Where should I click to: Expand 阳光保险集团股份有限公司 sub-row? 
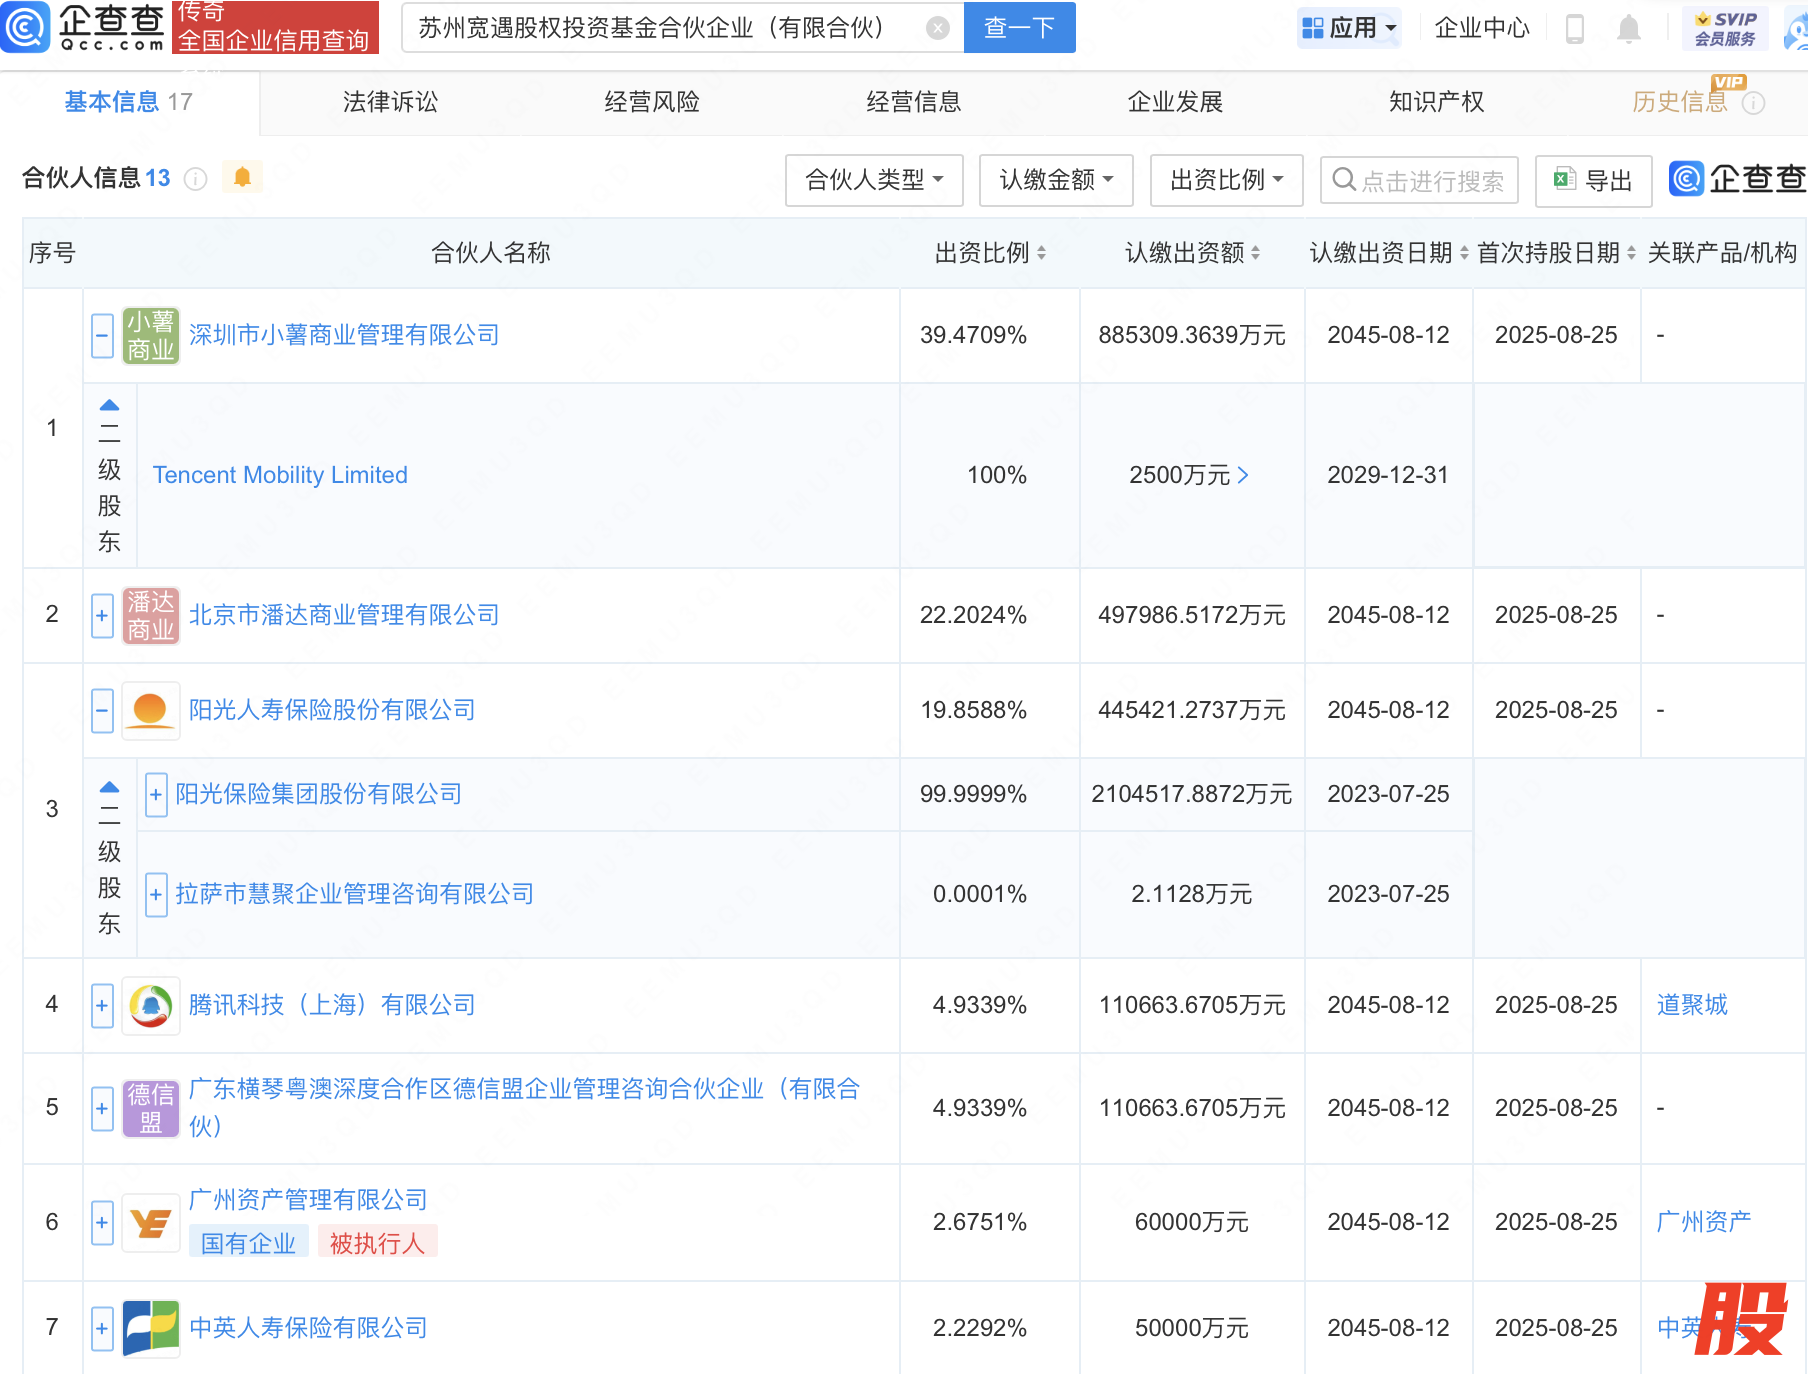point(156,795)
